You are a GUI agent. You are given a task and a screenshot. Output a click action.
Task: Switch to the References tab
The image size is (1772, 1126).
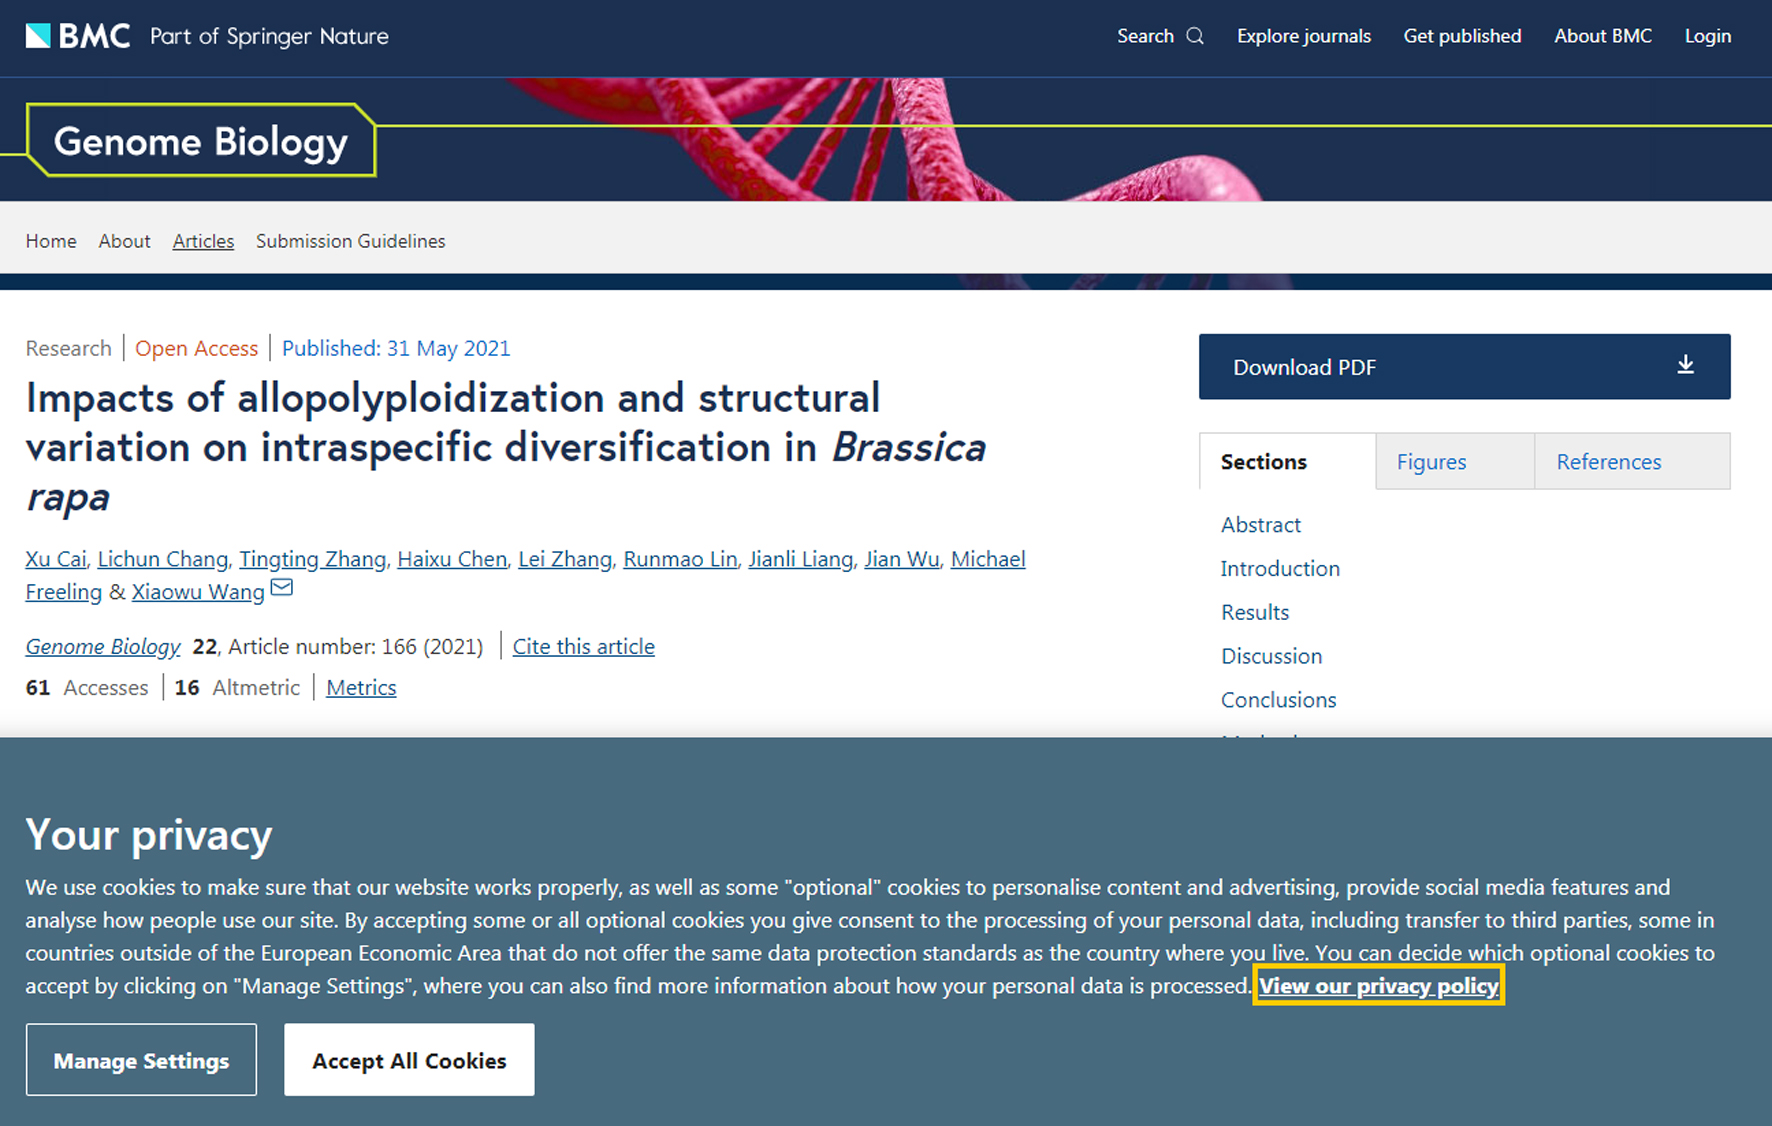[1608, 462]
